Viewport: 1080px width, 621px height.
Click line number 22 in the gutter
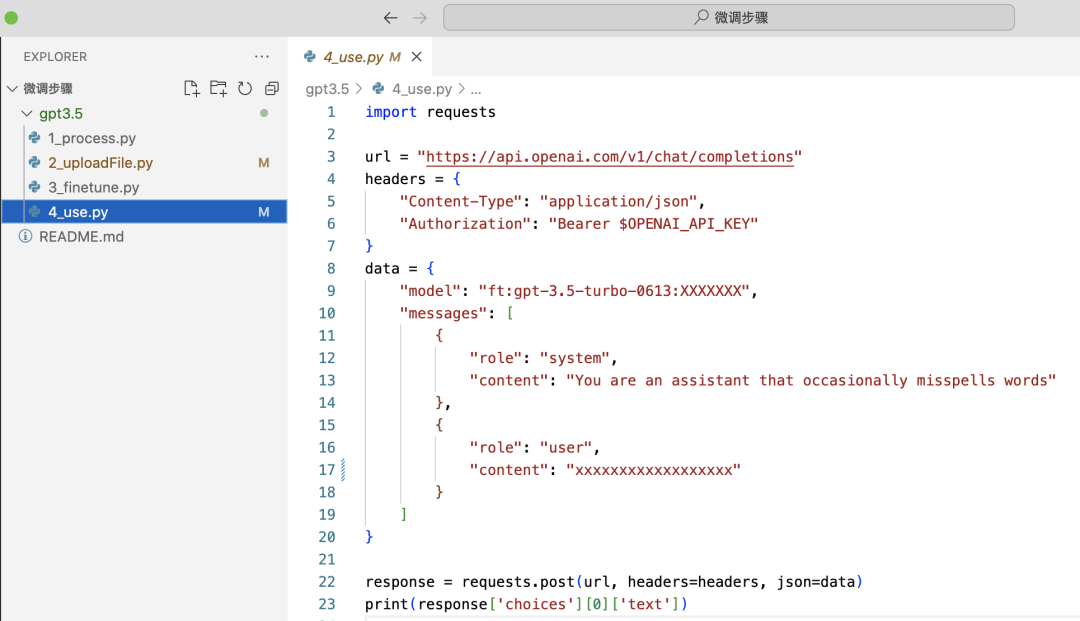(x=326, y=582)
